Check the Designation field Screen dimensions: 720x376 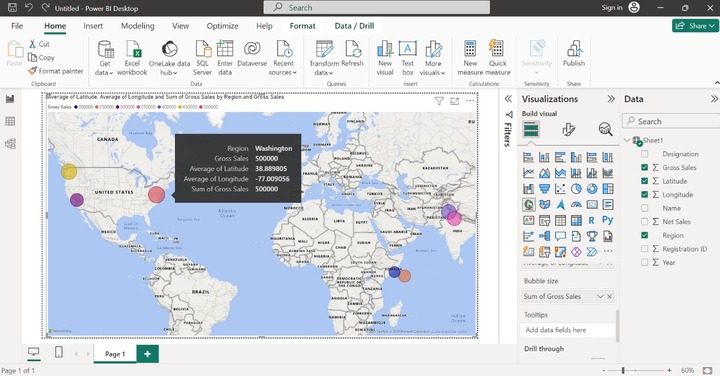(x=645, y=154)
